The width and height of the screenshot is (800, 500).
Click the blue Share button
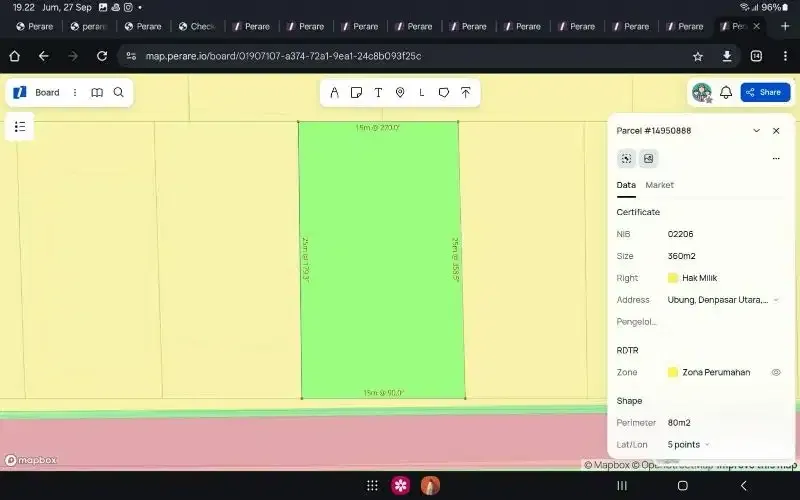(x=765, y=92)
